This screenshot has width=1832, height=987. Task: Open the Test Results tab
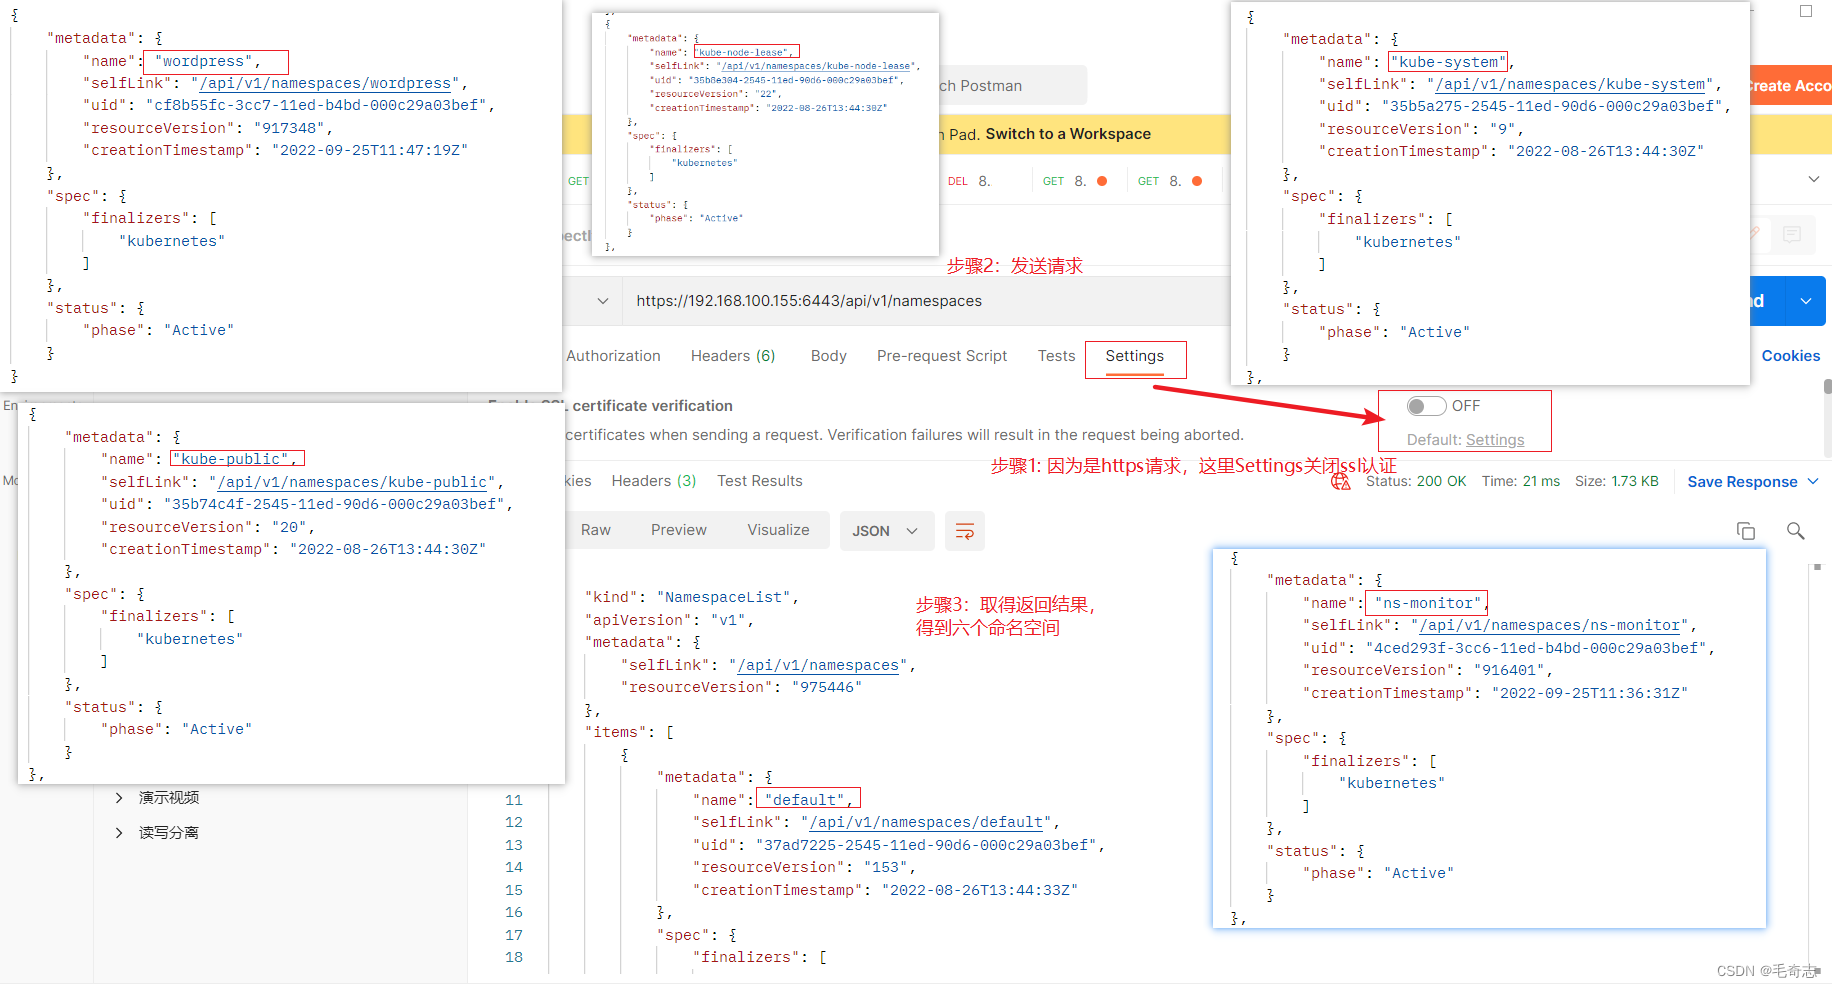[x=760, y=481]
